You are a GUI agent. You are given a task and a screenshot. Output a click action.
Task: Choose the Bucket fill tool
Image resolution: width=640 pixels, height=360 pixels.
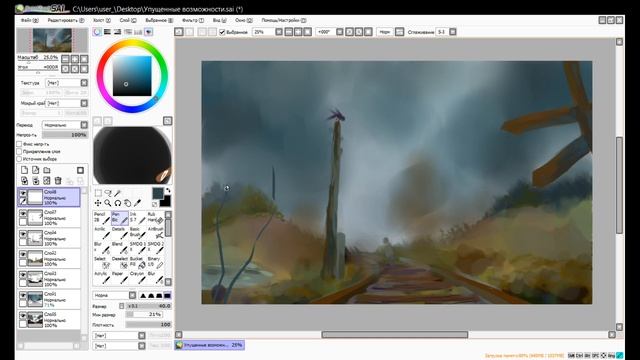138,262
